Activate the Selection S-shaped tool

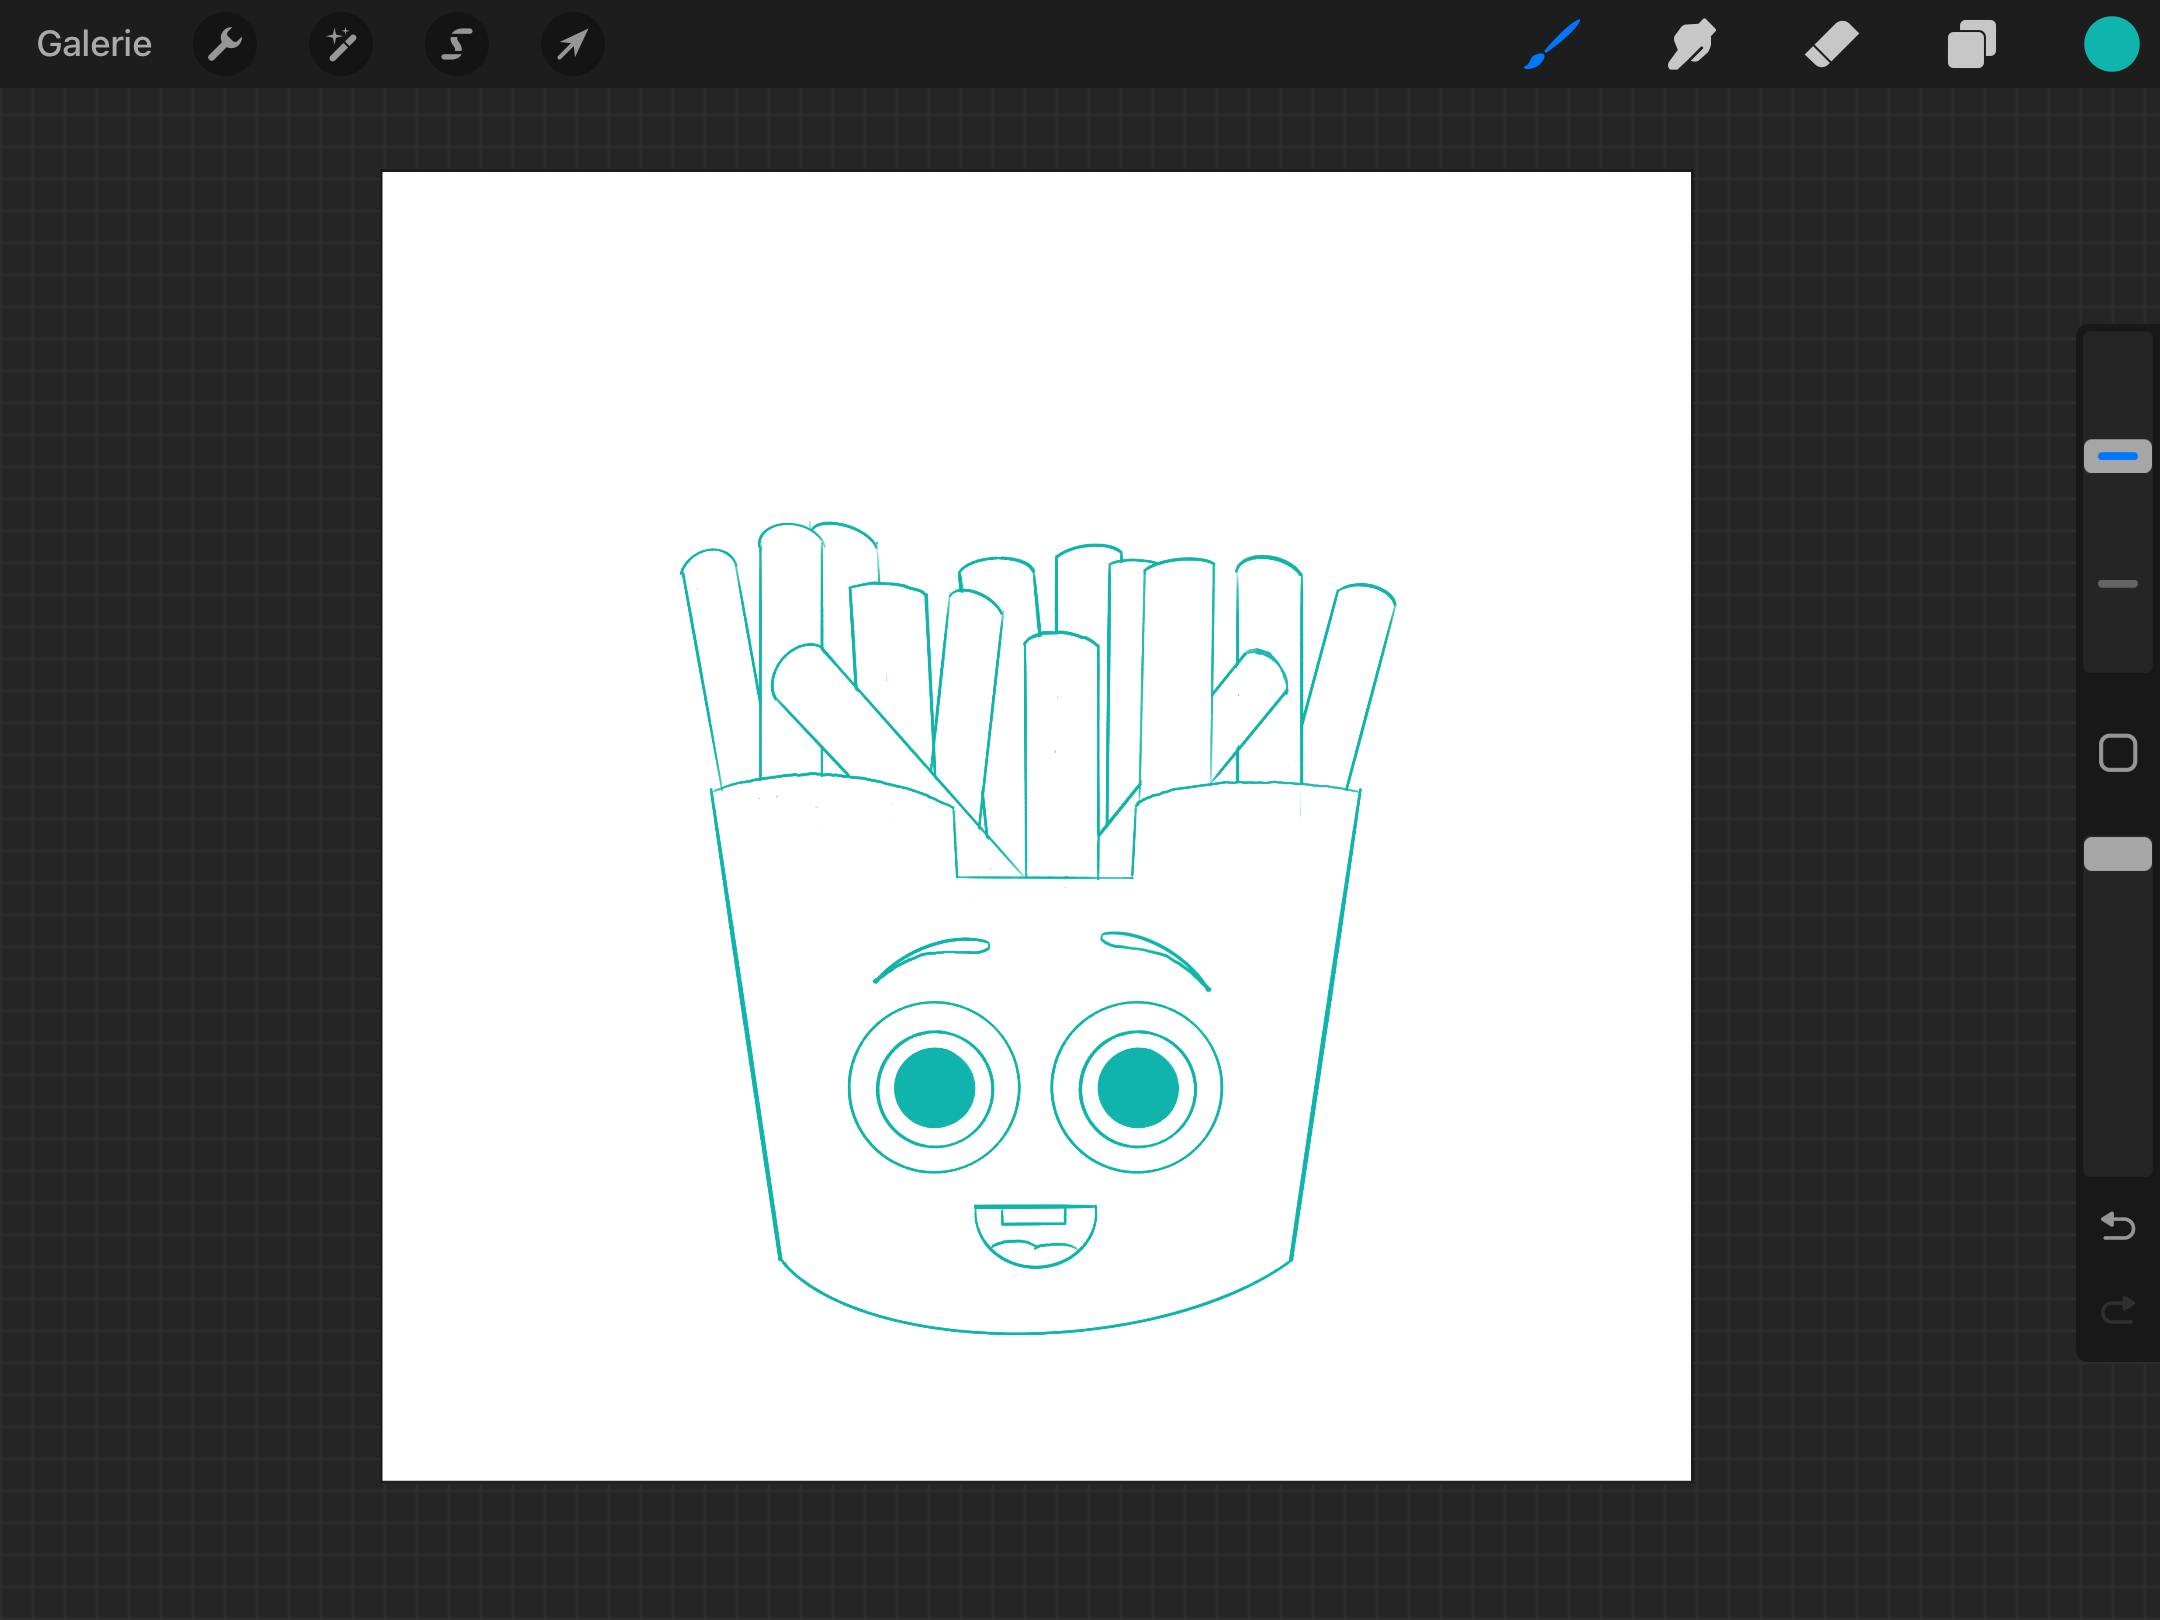457,44
